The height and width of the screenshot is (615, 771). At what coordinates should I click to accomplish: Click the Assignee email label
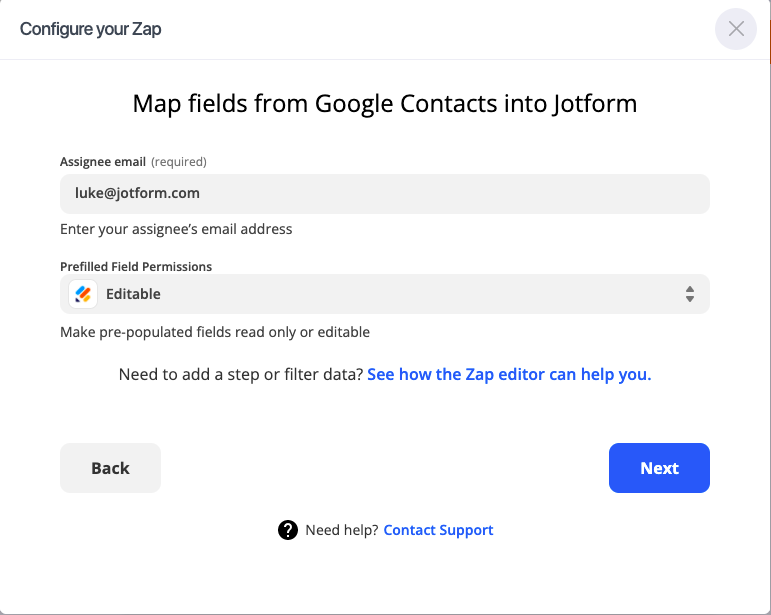coord(103,161)
